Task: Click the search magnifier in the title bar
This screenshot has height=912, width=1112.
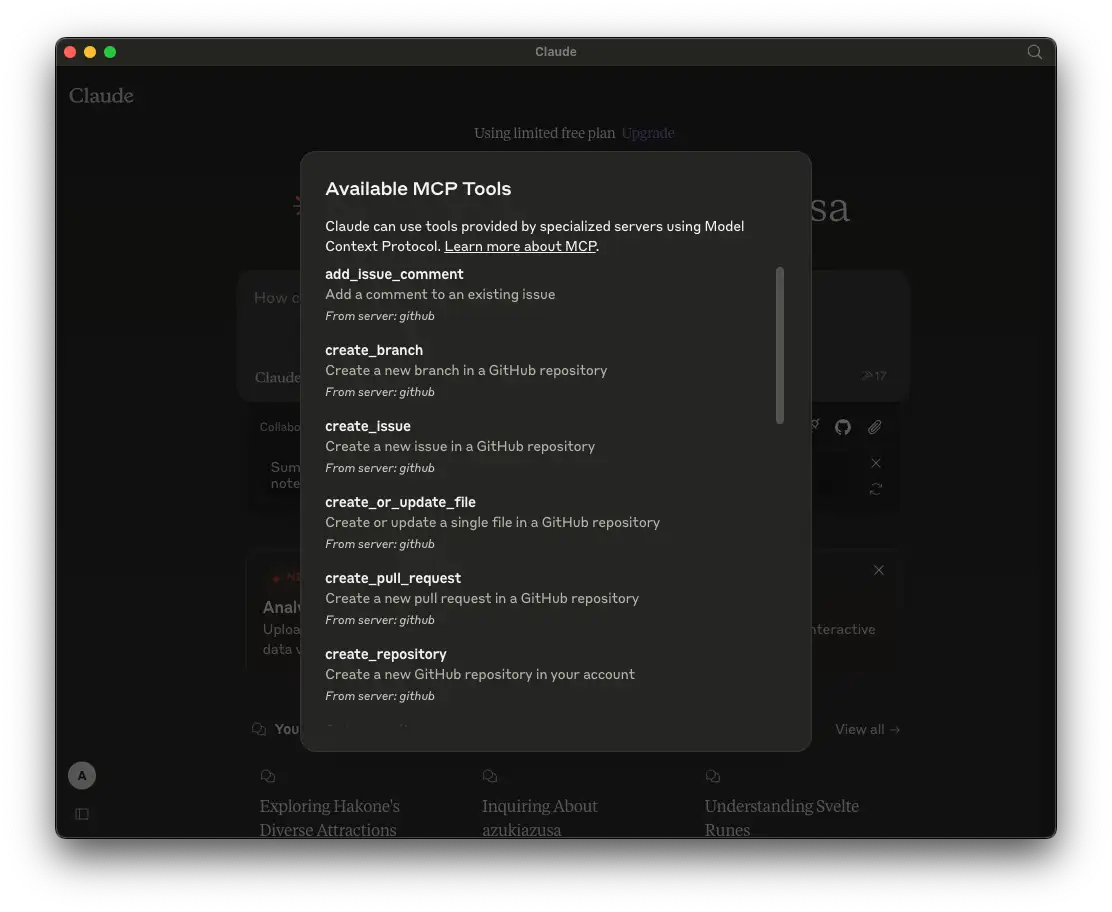Action: pos(1034,52)
